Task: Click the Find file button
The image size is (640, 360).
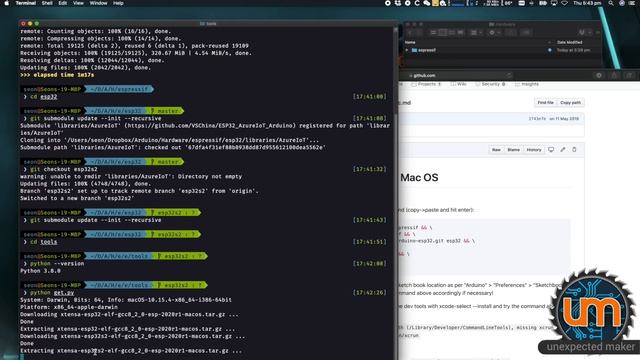Action: [x=545, y=102]
